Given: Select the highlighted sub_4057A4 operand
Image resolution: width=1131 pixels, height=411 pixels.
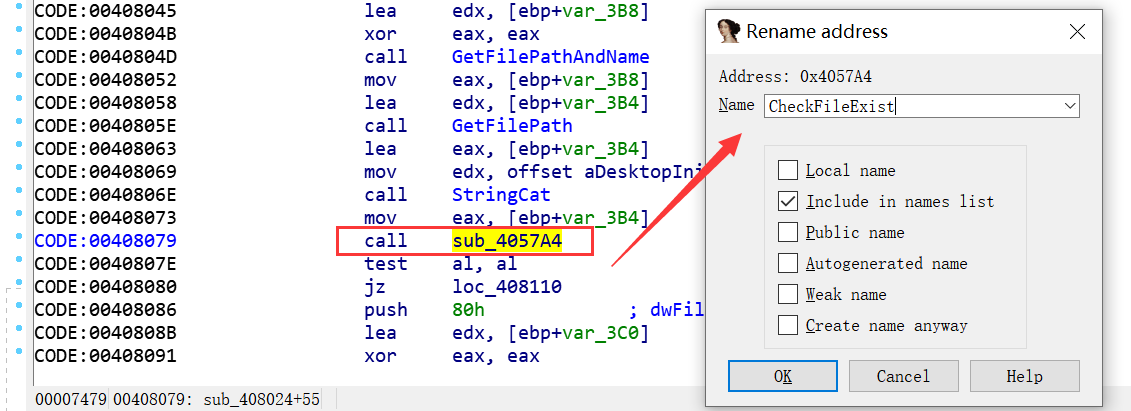Looking at the screenshot, I should tap(507, 241).
